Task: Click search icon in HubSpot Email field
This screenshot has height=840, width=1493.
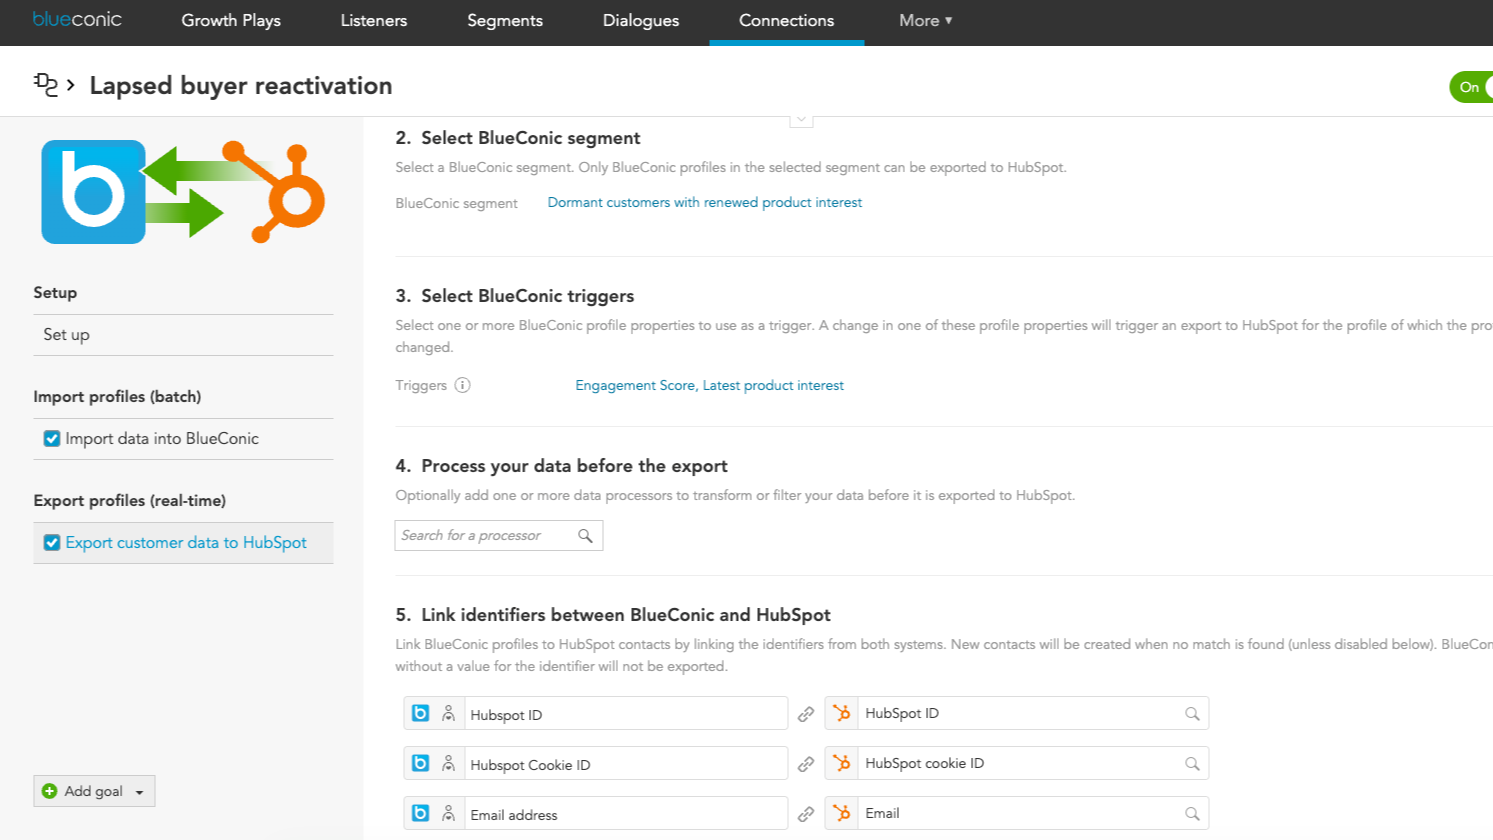Action: coord(1192,813)
